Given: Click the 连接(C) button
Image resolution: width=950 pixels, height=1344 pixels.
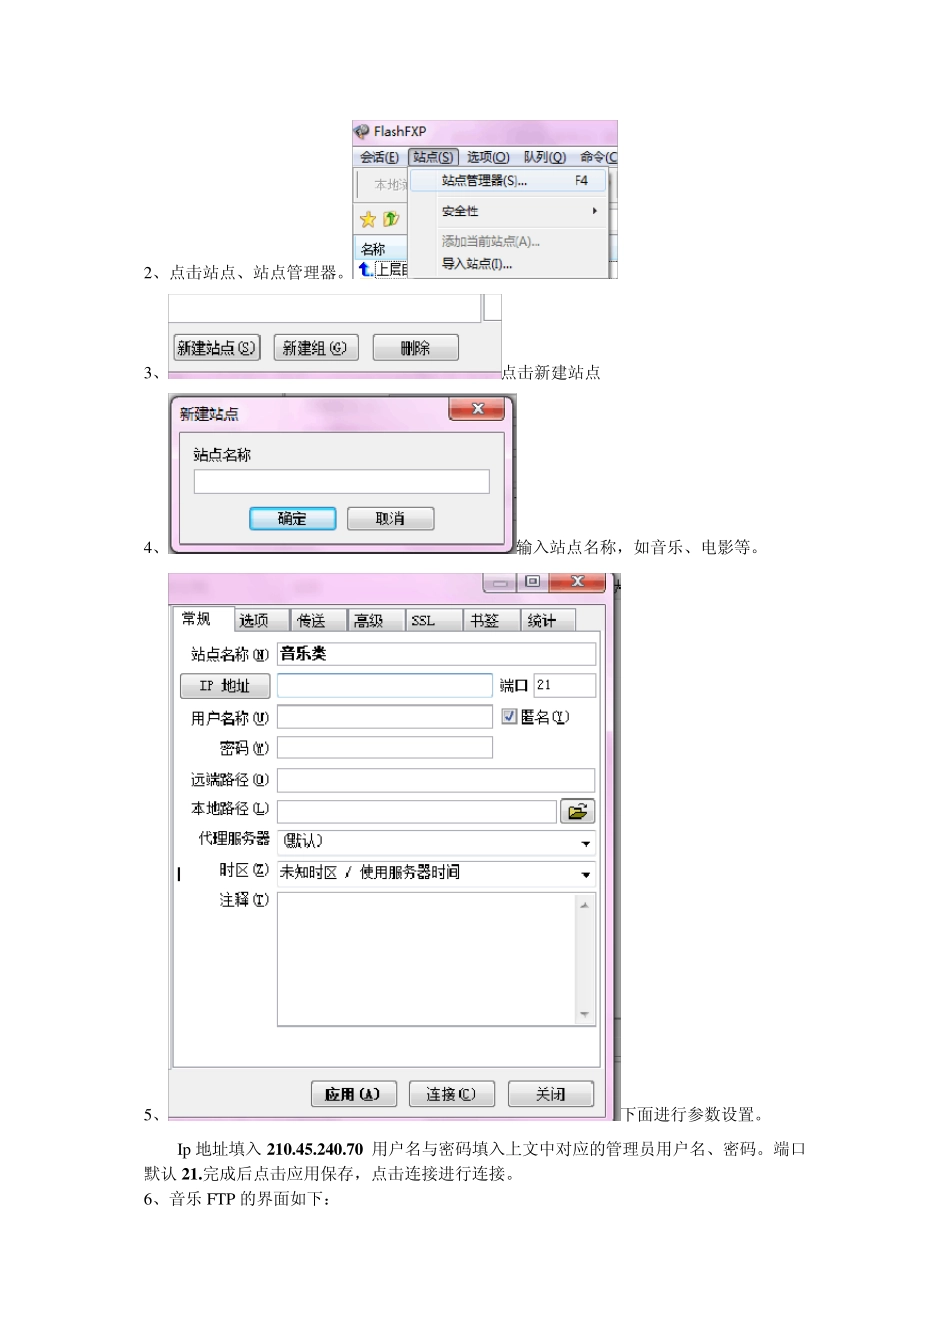Looking at the screenshot, I should click(x=451, y=1094).
